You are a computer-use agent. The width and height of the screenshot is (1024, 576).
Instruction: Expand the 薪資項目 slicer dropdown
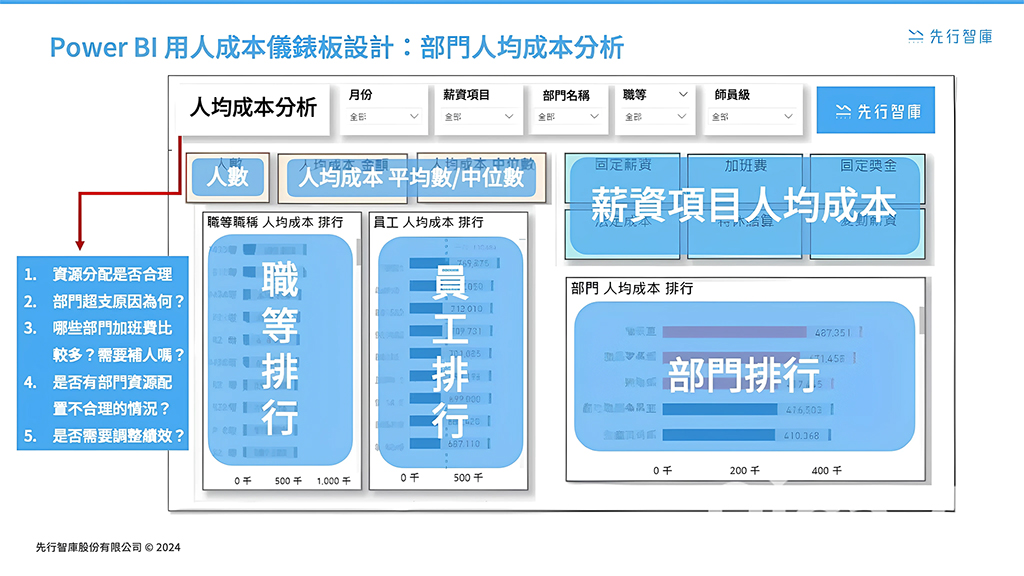(479, 116)
